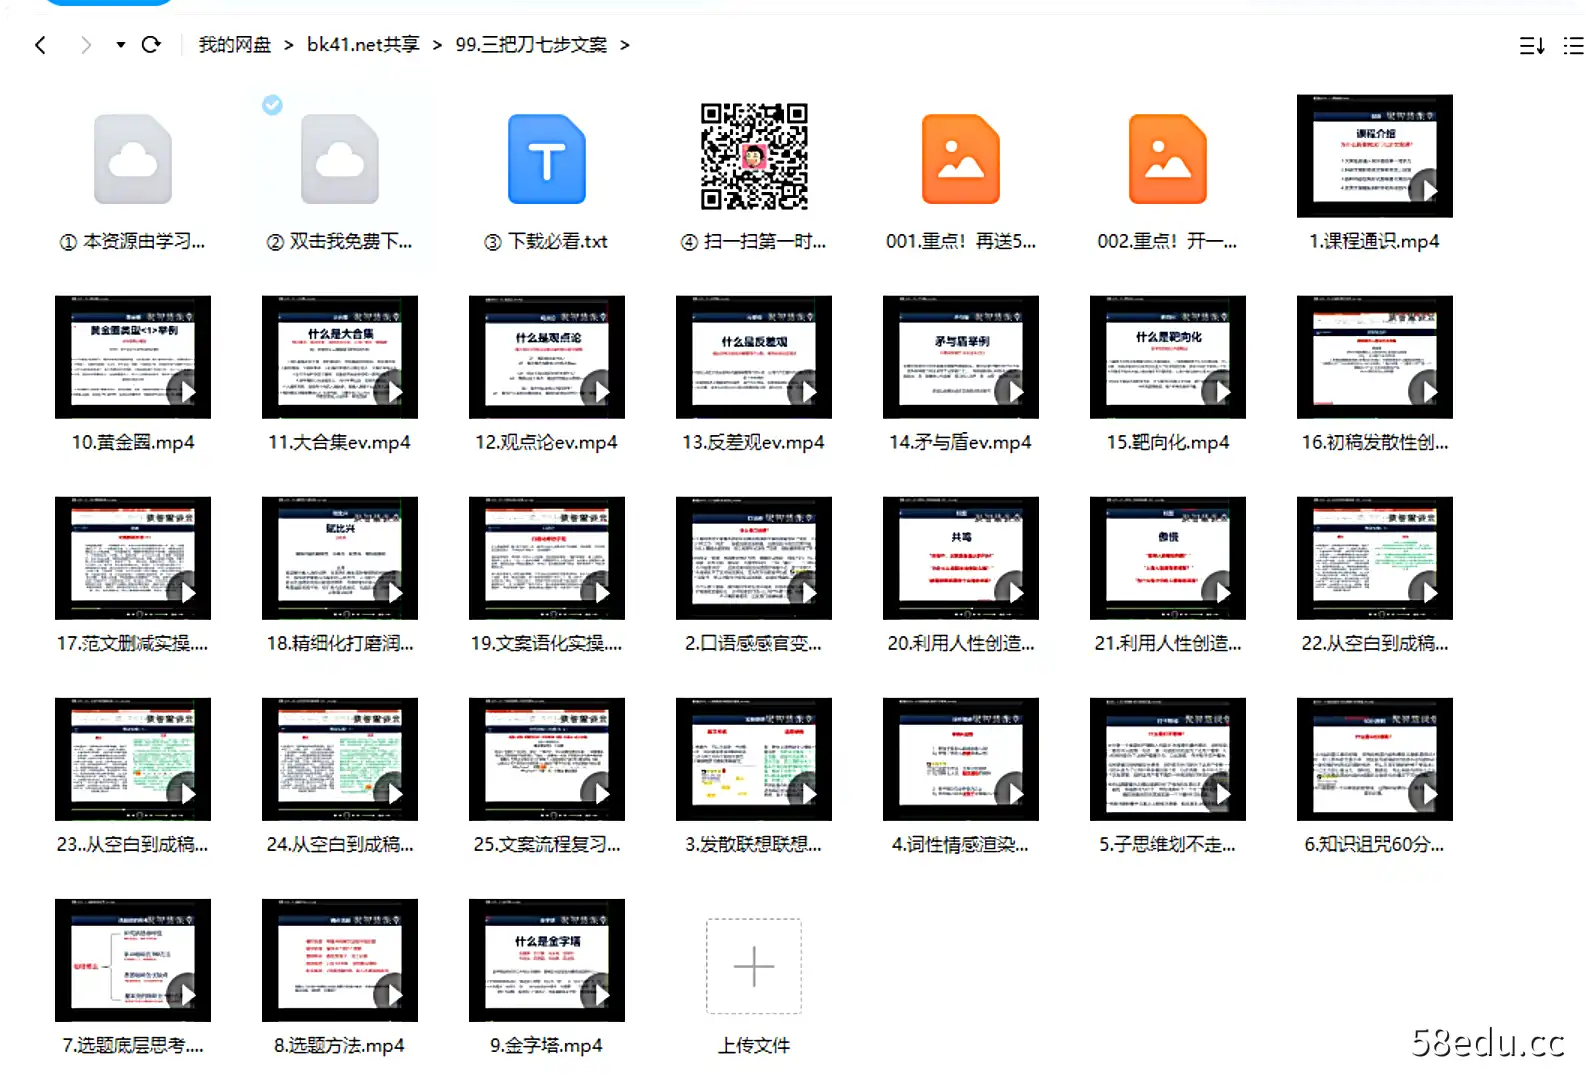The image size is (1587, 1079).
Task: Go to 我的网盘 in breadcrumb
Action: coord(234,45)
